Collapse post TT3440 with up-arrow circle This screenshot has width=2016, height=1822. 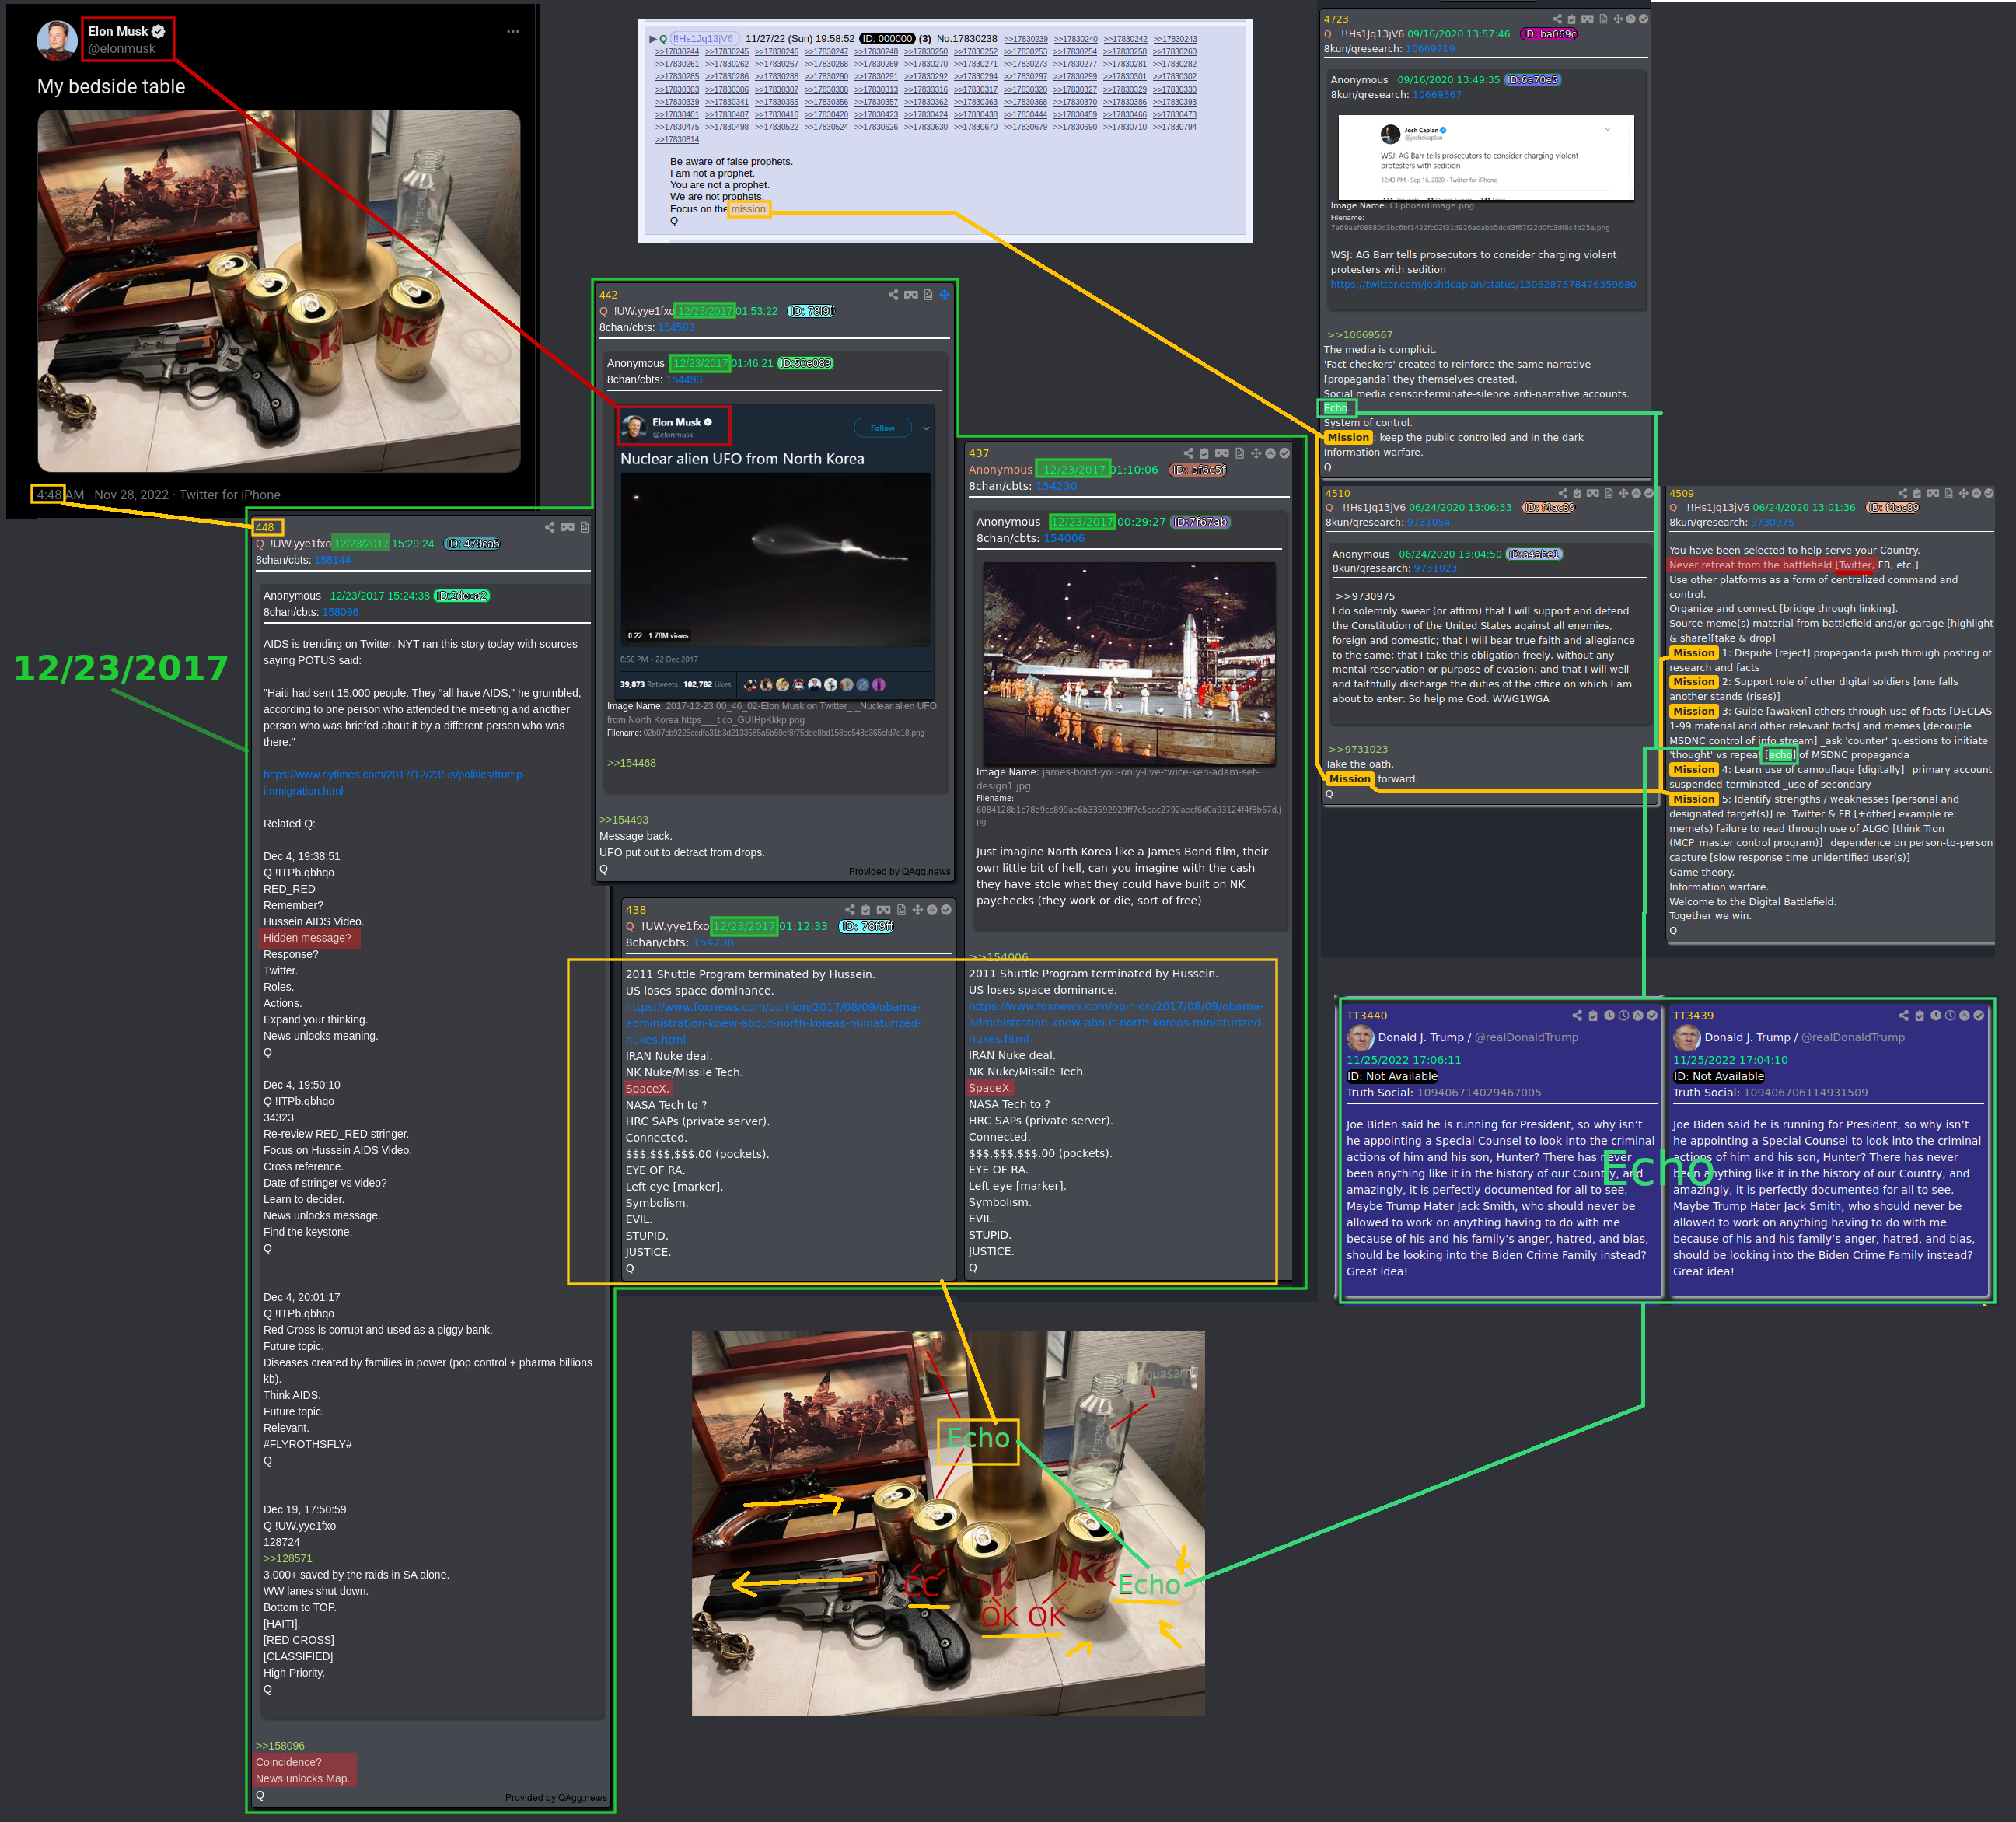[1638, 1016]
